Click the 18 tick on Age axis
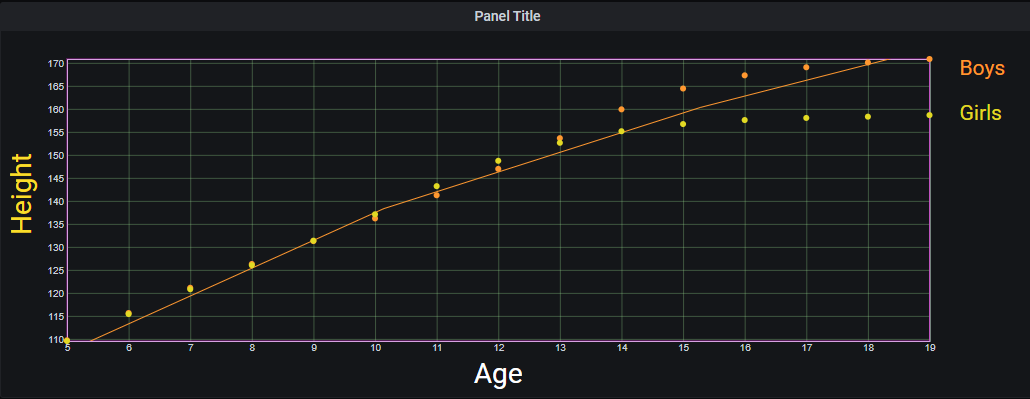This screenshot has height=399, width=1030. click(x=868, y=348)
